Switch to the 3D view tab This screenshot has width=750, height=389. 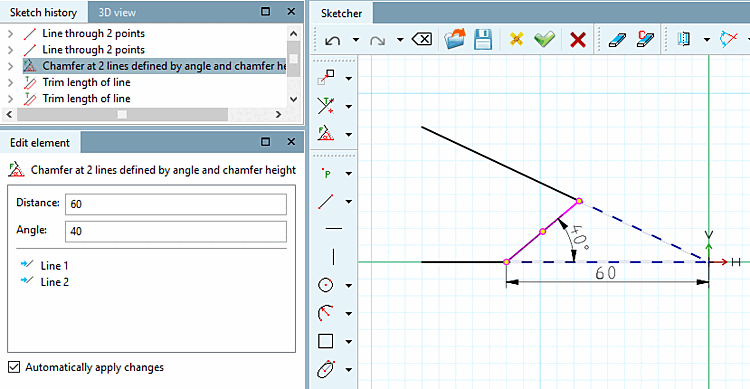pos(117,12)
